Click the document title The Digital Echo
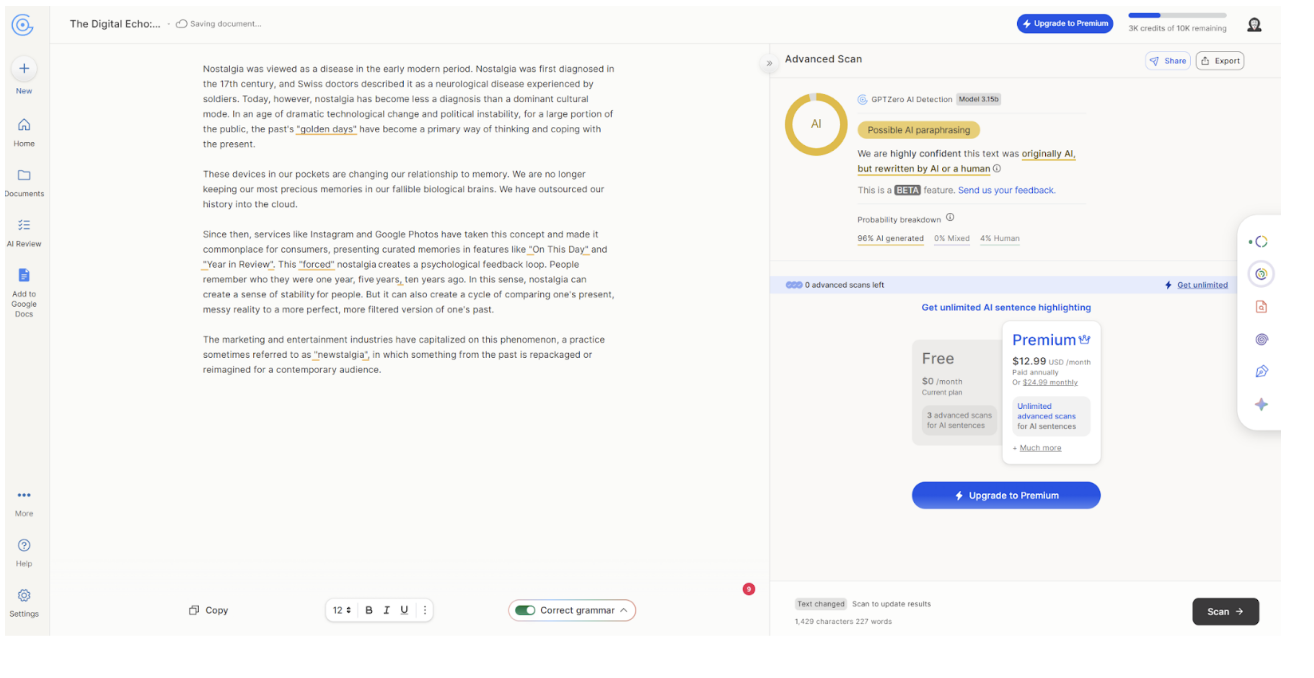Image resolution: width=1314 pixels, height=678 pixels. [115, 24]
